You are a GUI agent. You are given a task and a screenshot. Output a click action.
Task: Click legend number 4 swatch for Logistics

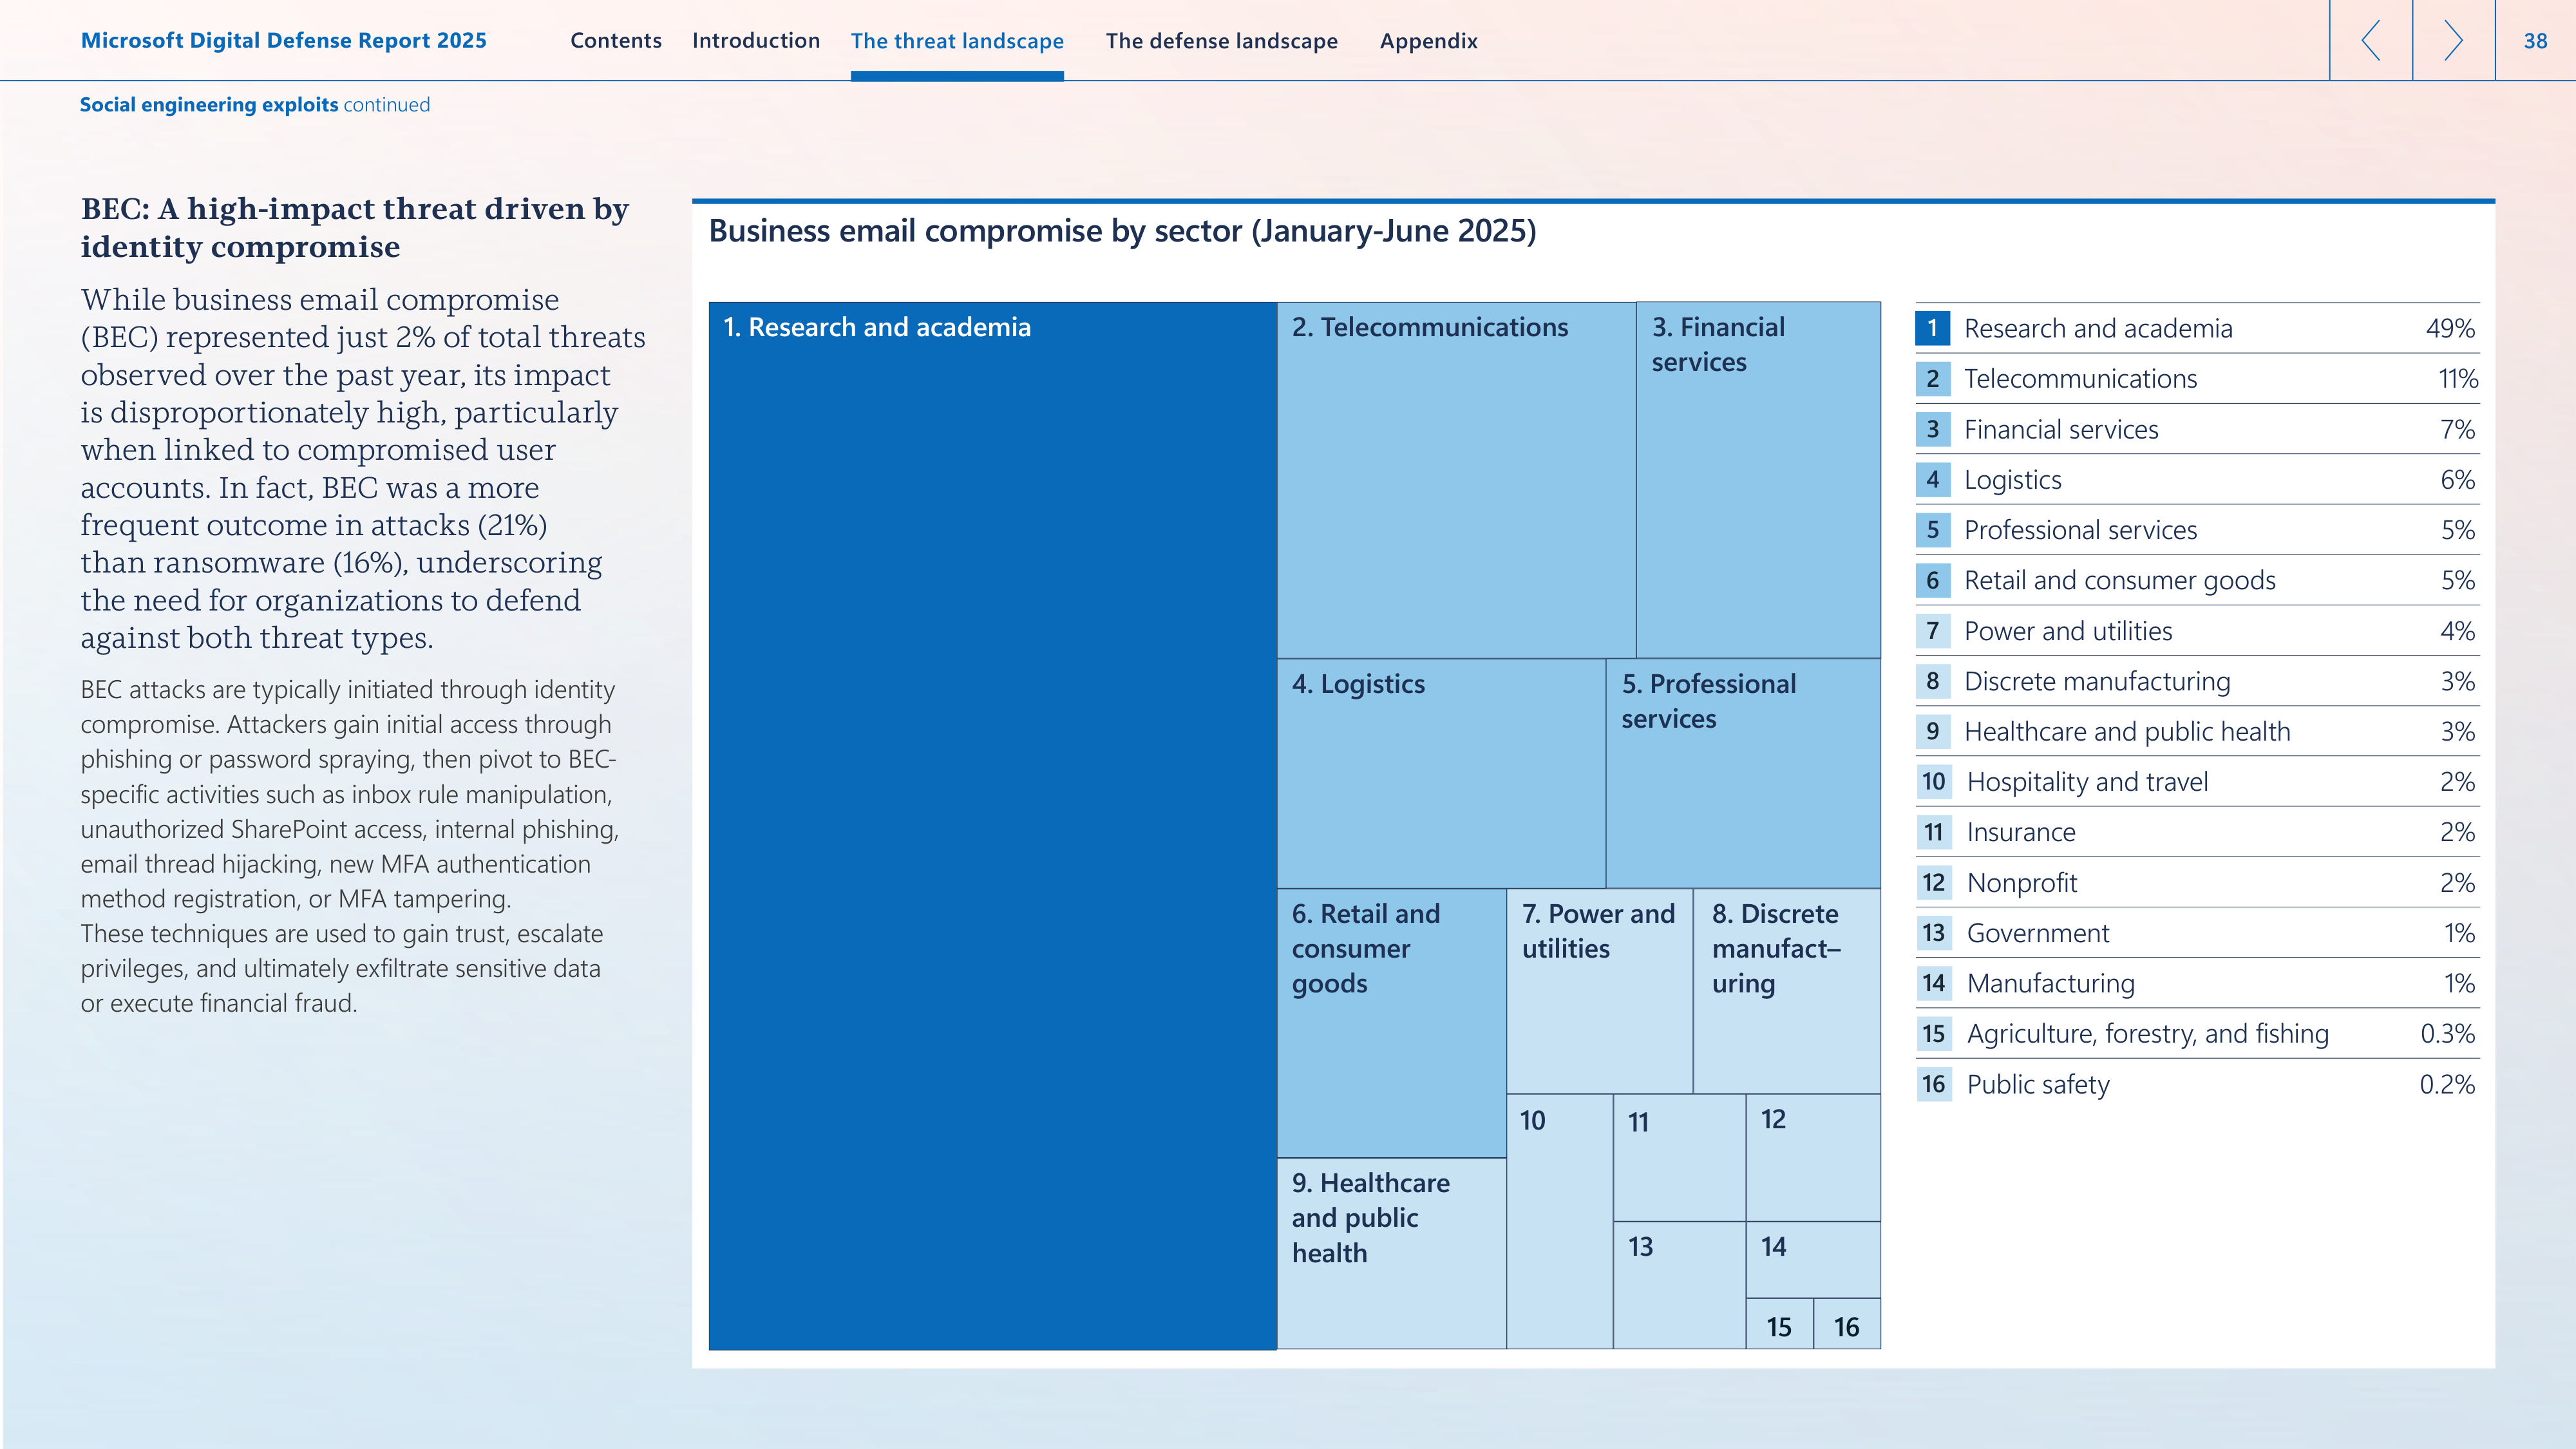pyautogui.click(x=1932, y=480)
